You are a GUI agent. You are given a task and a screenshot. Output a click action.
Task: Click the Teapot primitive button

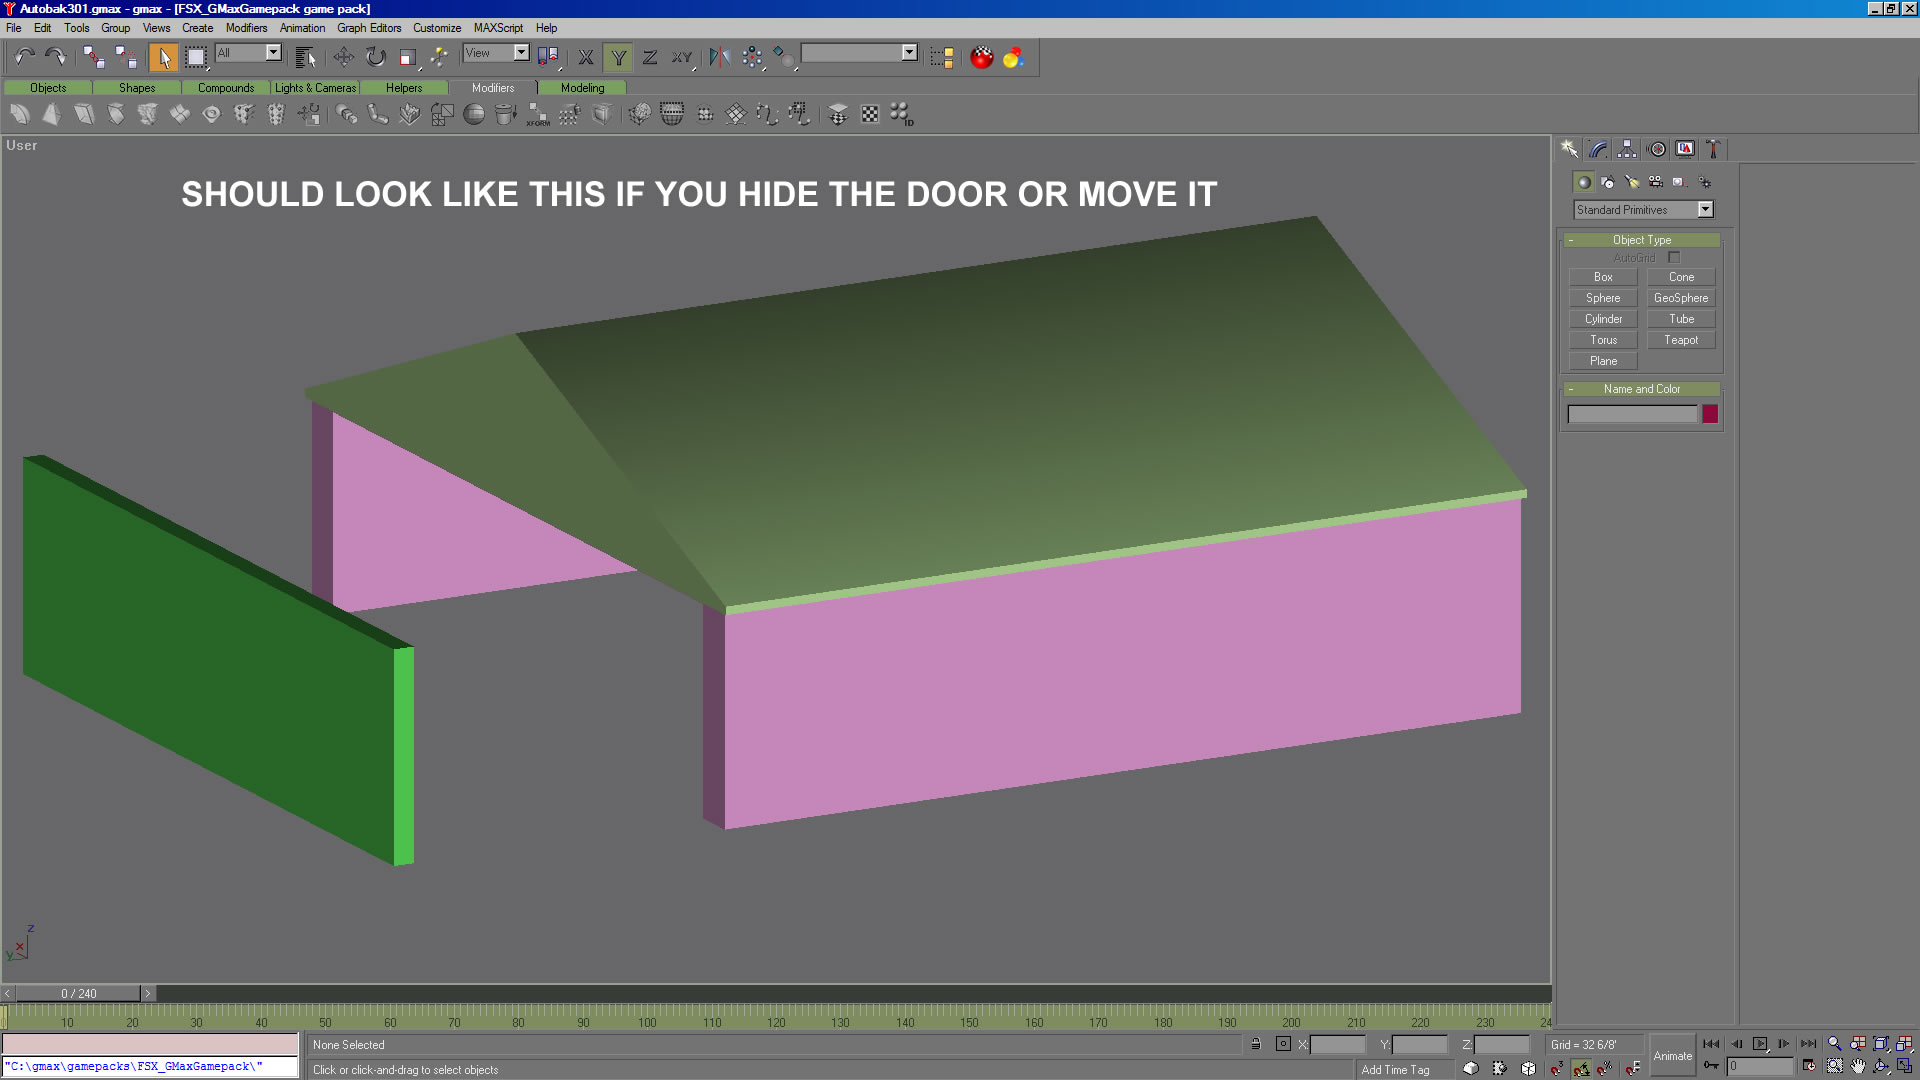1680,340
